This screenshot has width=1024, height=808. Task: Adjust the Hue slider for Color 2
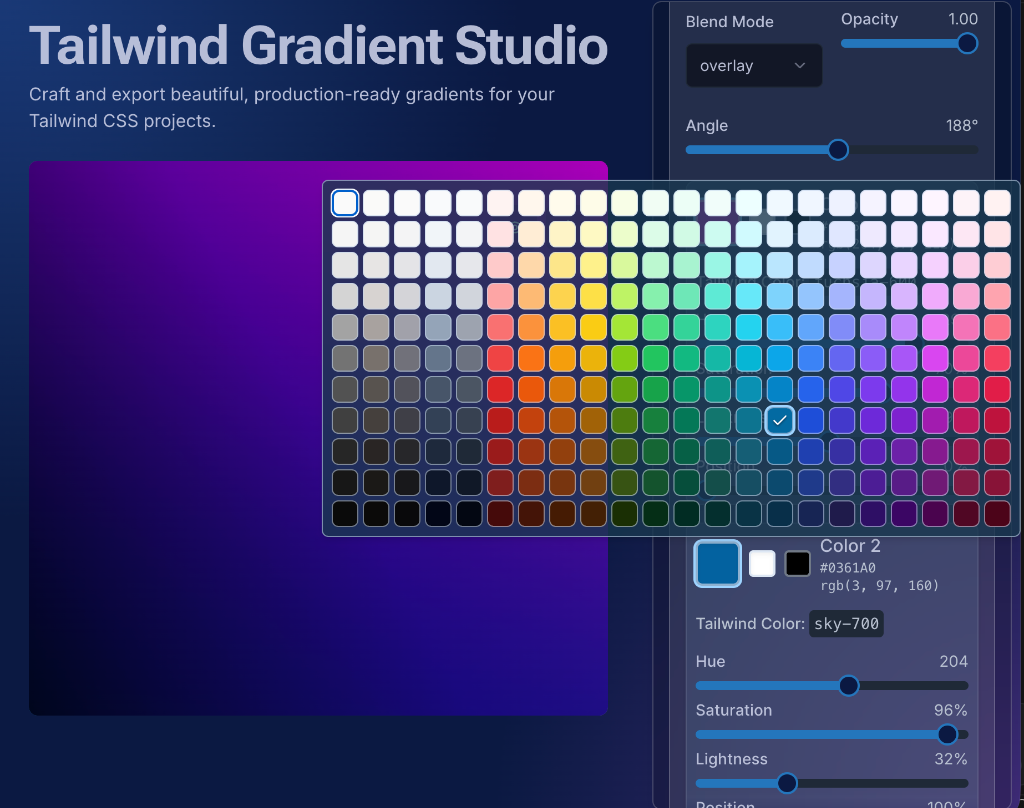[849, 685]
